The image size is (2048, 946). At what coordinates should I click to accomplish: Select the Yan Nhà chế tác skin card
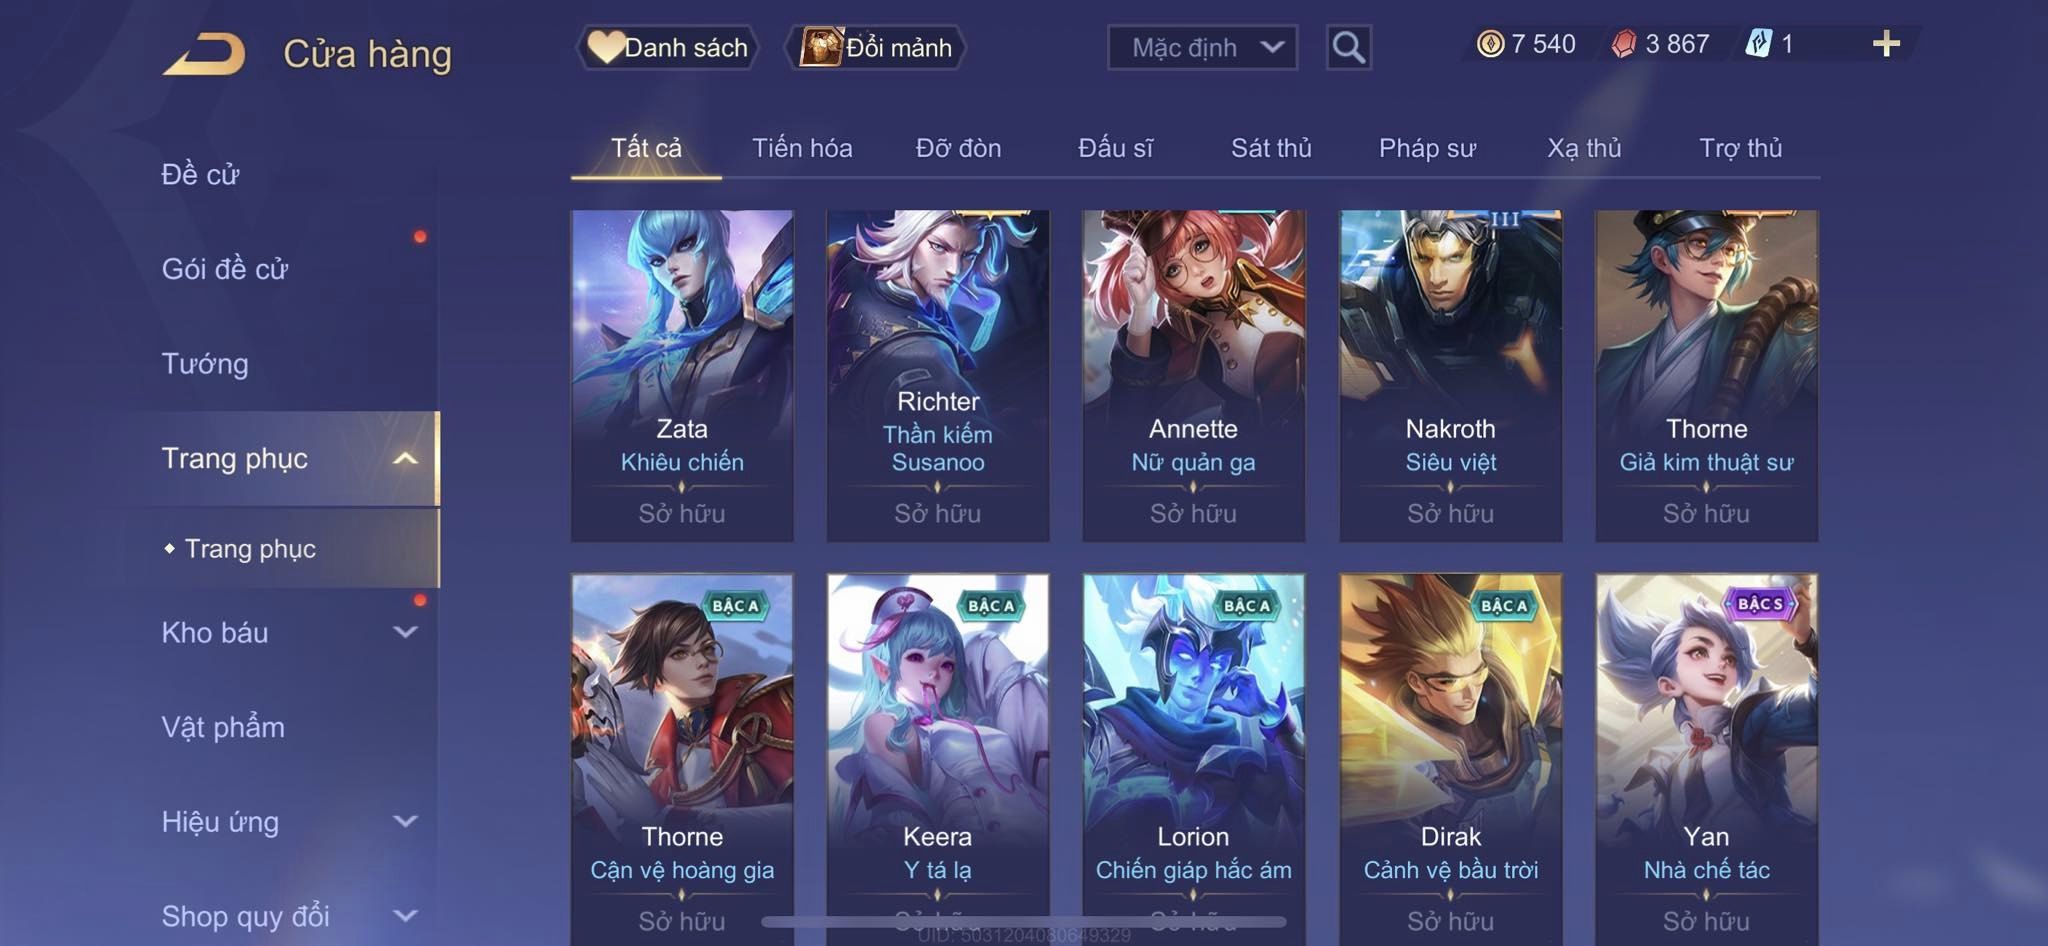tap(1706, 760)
